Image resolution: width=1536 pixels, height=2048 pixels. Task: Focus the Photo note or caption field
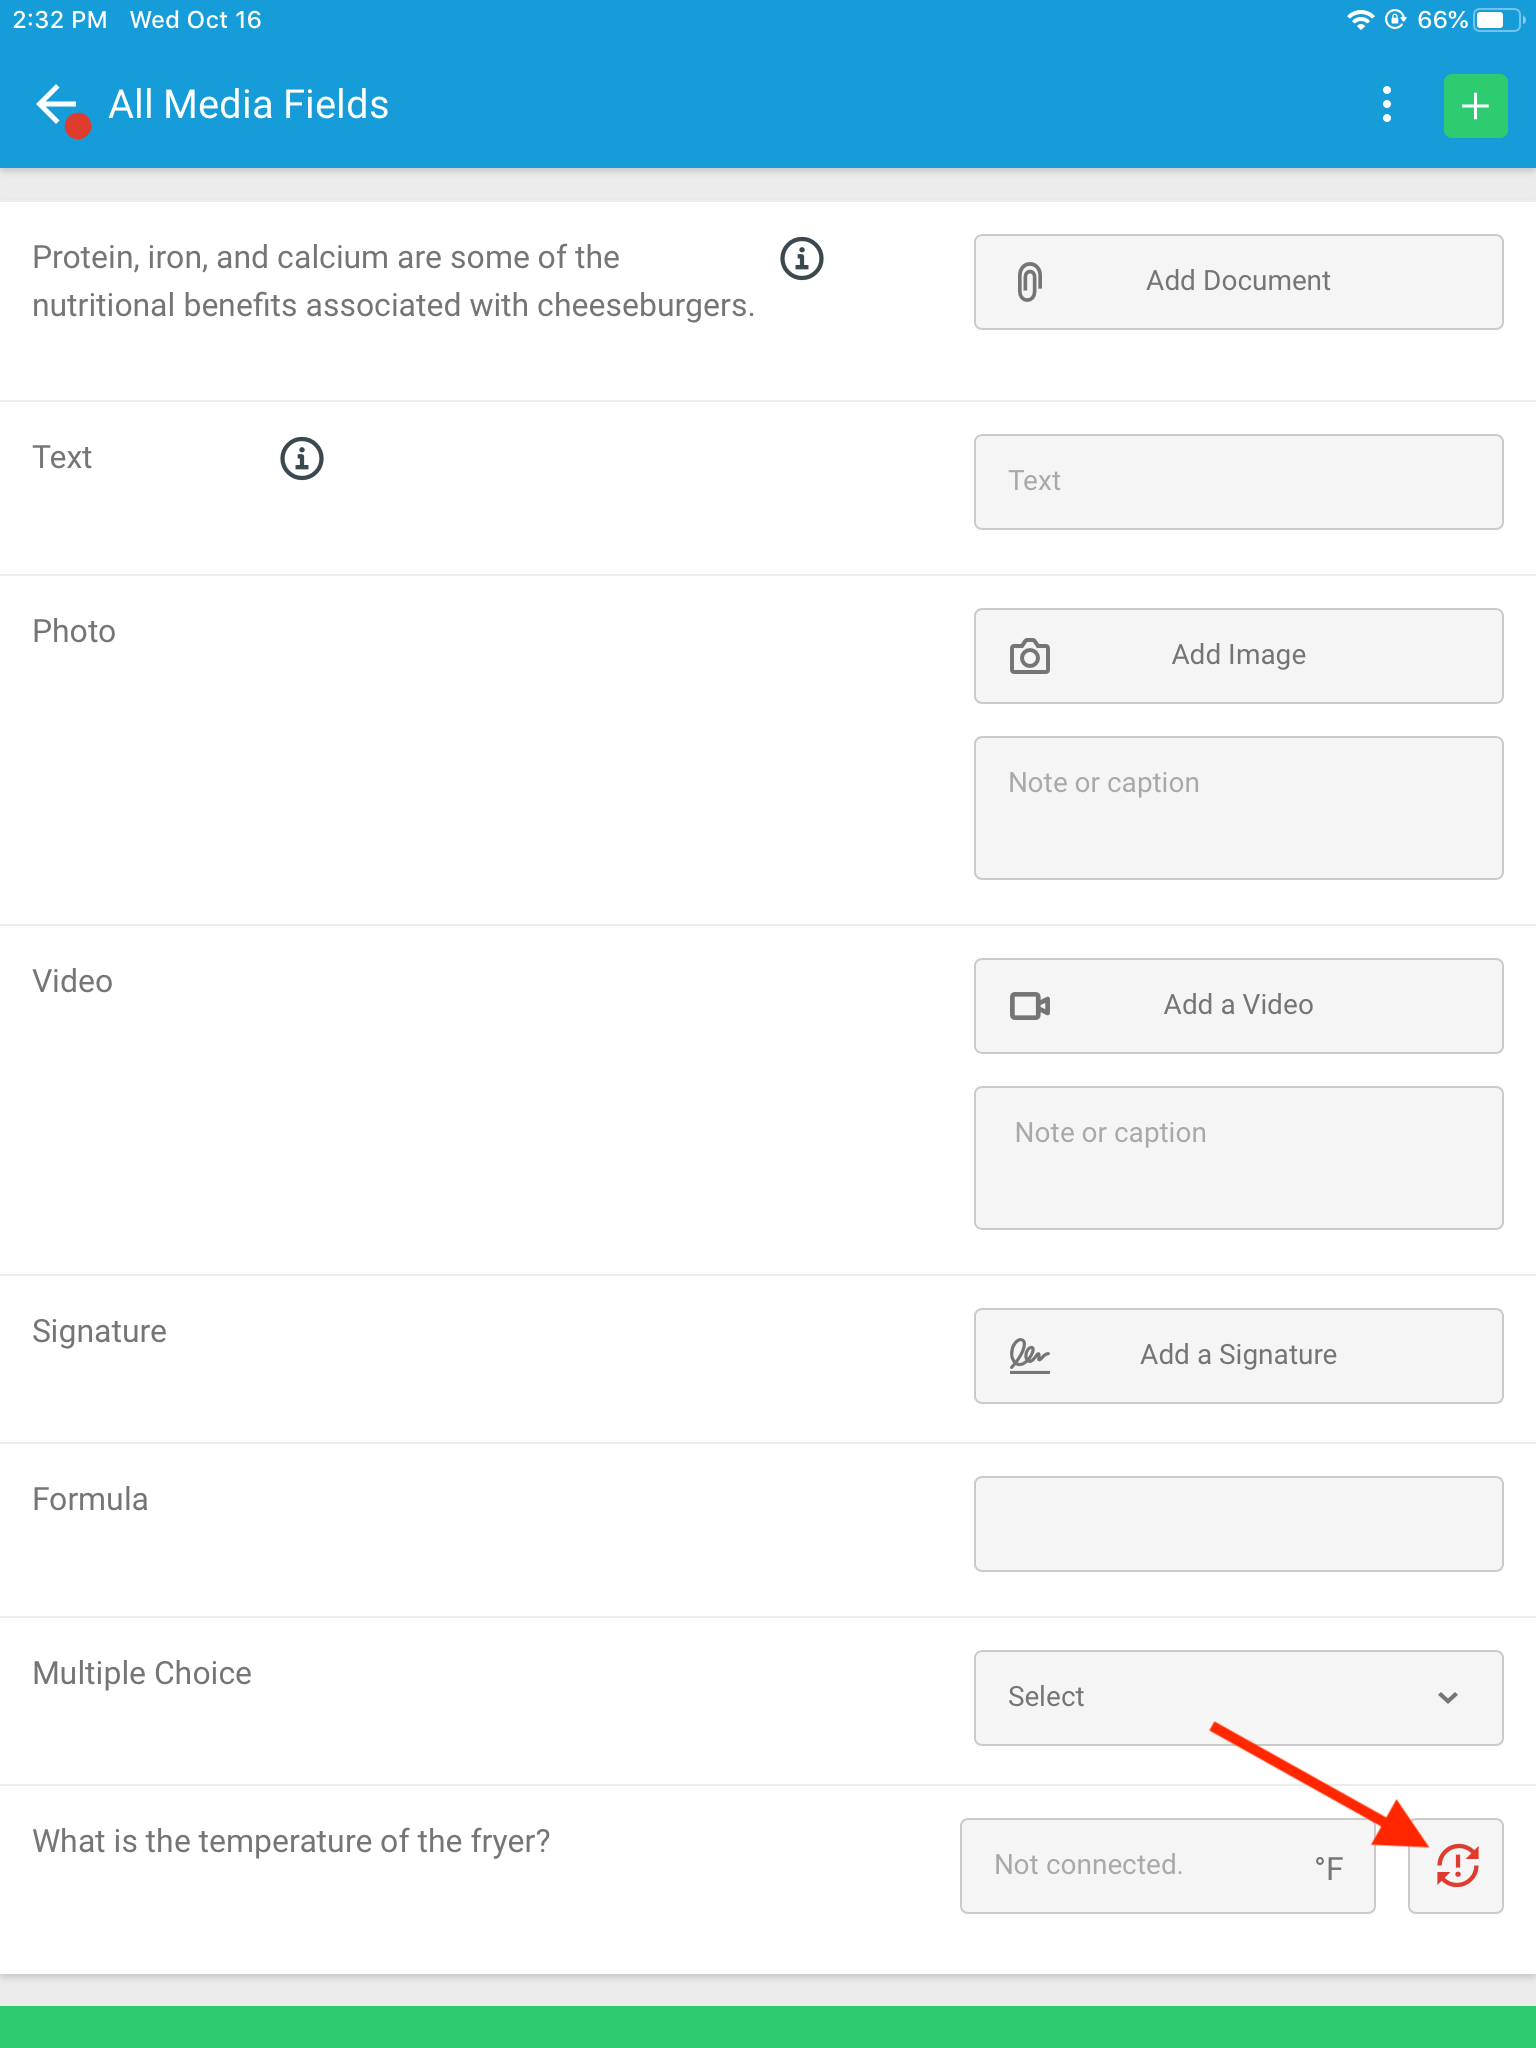pyautogui.click(x=1238, y=808)
